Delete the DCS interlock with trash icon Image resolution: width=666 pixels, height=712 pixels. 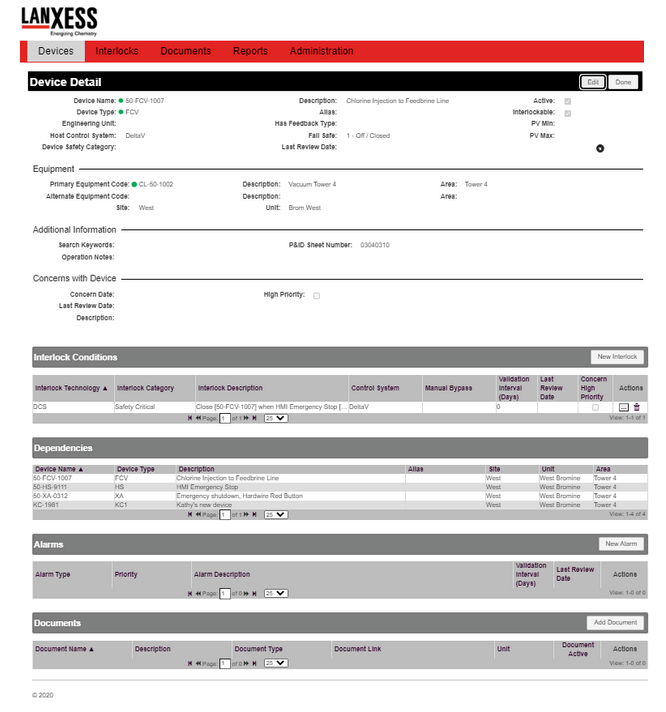tap(636, 407)
